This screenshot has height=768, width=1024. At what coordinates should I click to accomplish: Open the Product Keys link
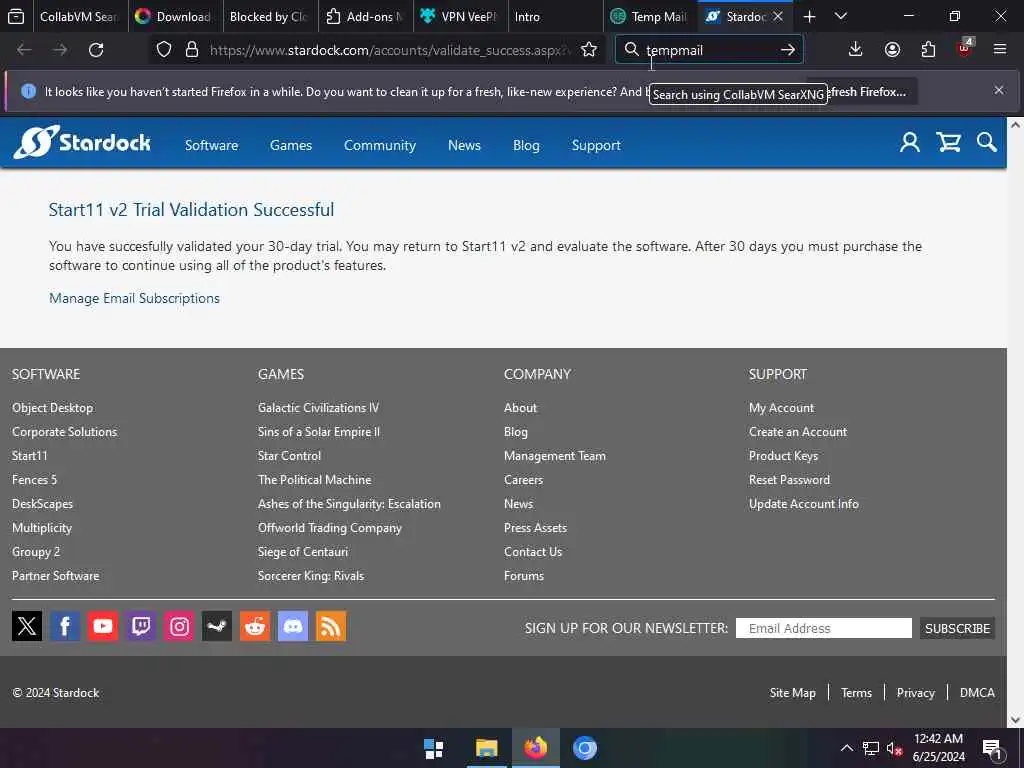point(783,456)
